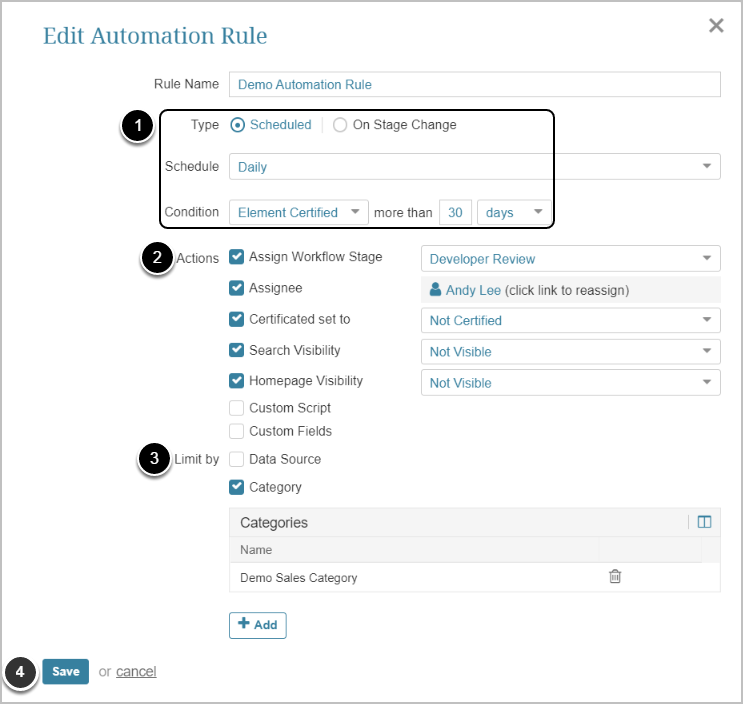Screen dimensions: 743x704
Task: Click the cancel link
Action: [x=136, y=672]
